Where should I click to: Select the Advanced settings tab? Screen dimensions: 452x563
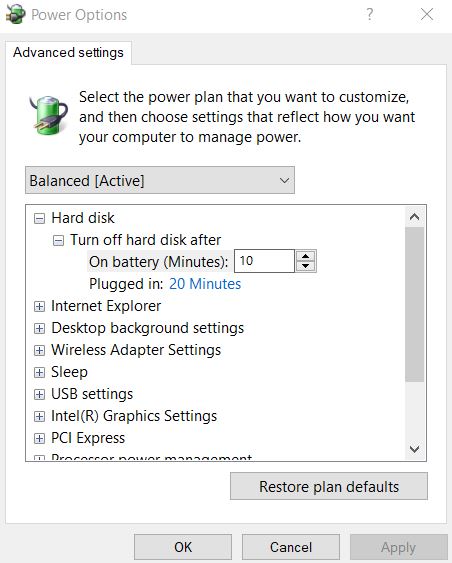[x=68, y=53]
